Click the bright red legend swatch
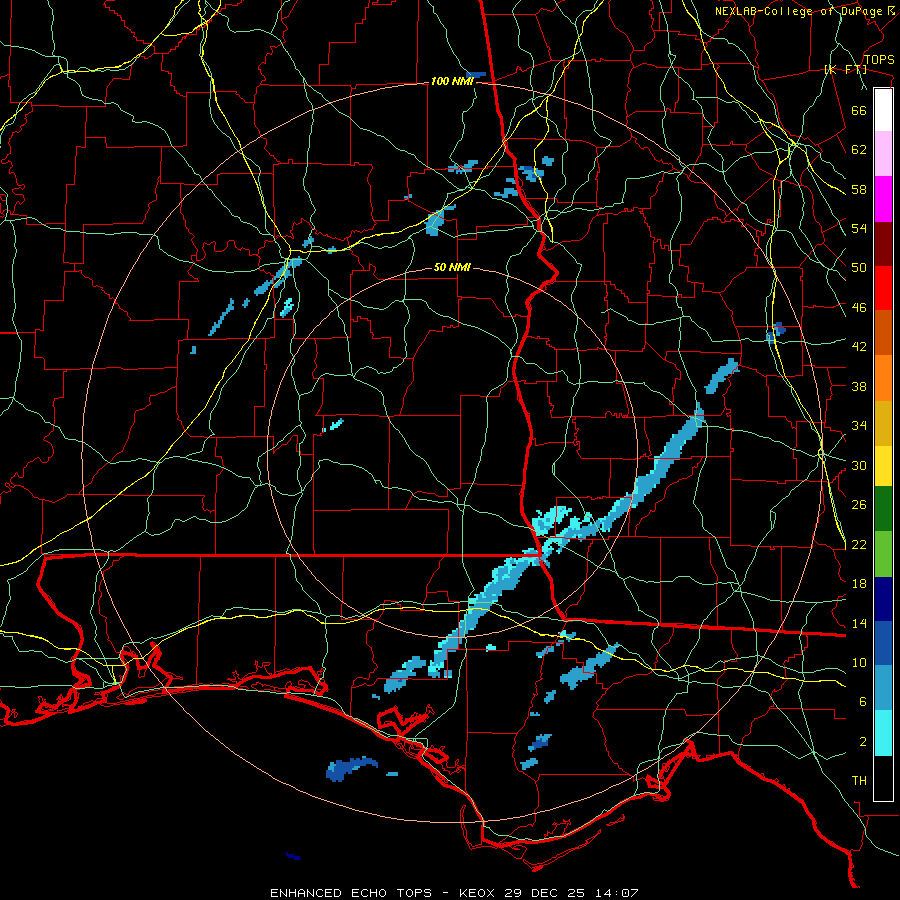Screen dimensions: 900x900 [x=883, y=288]
